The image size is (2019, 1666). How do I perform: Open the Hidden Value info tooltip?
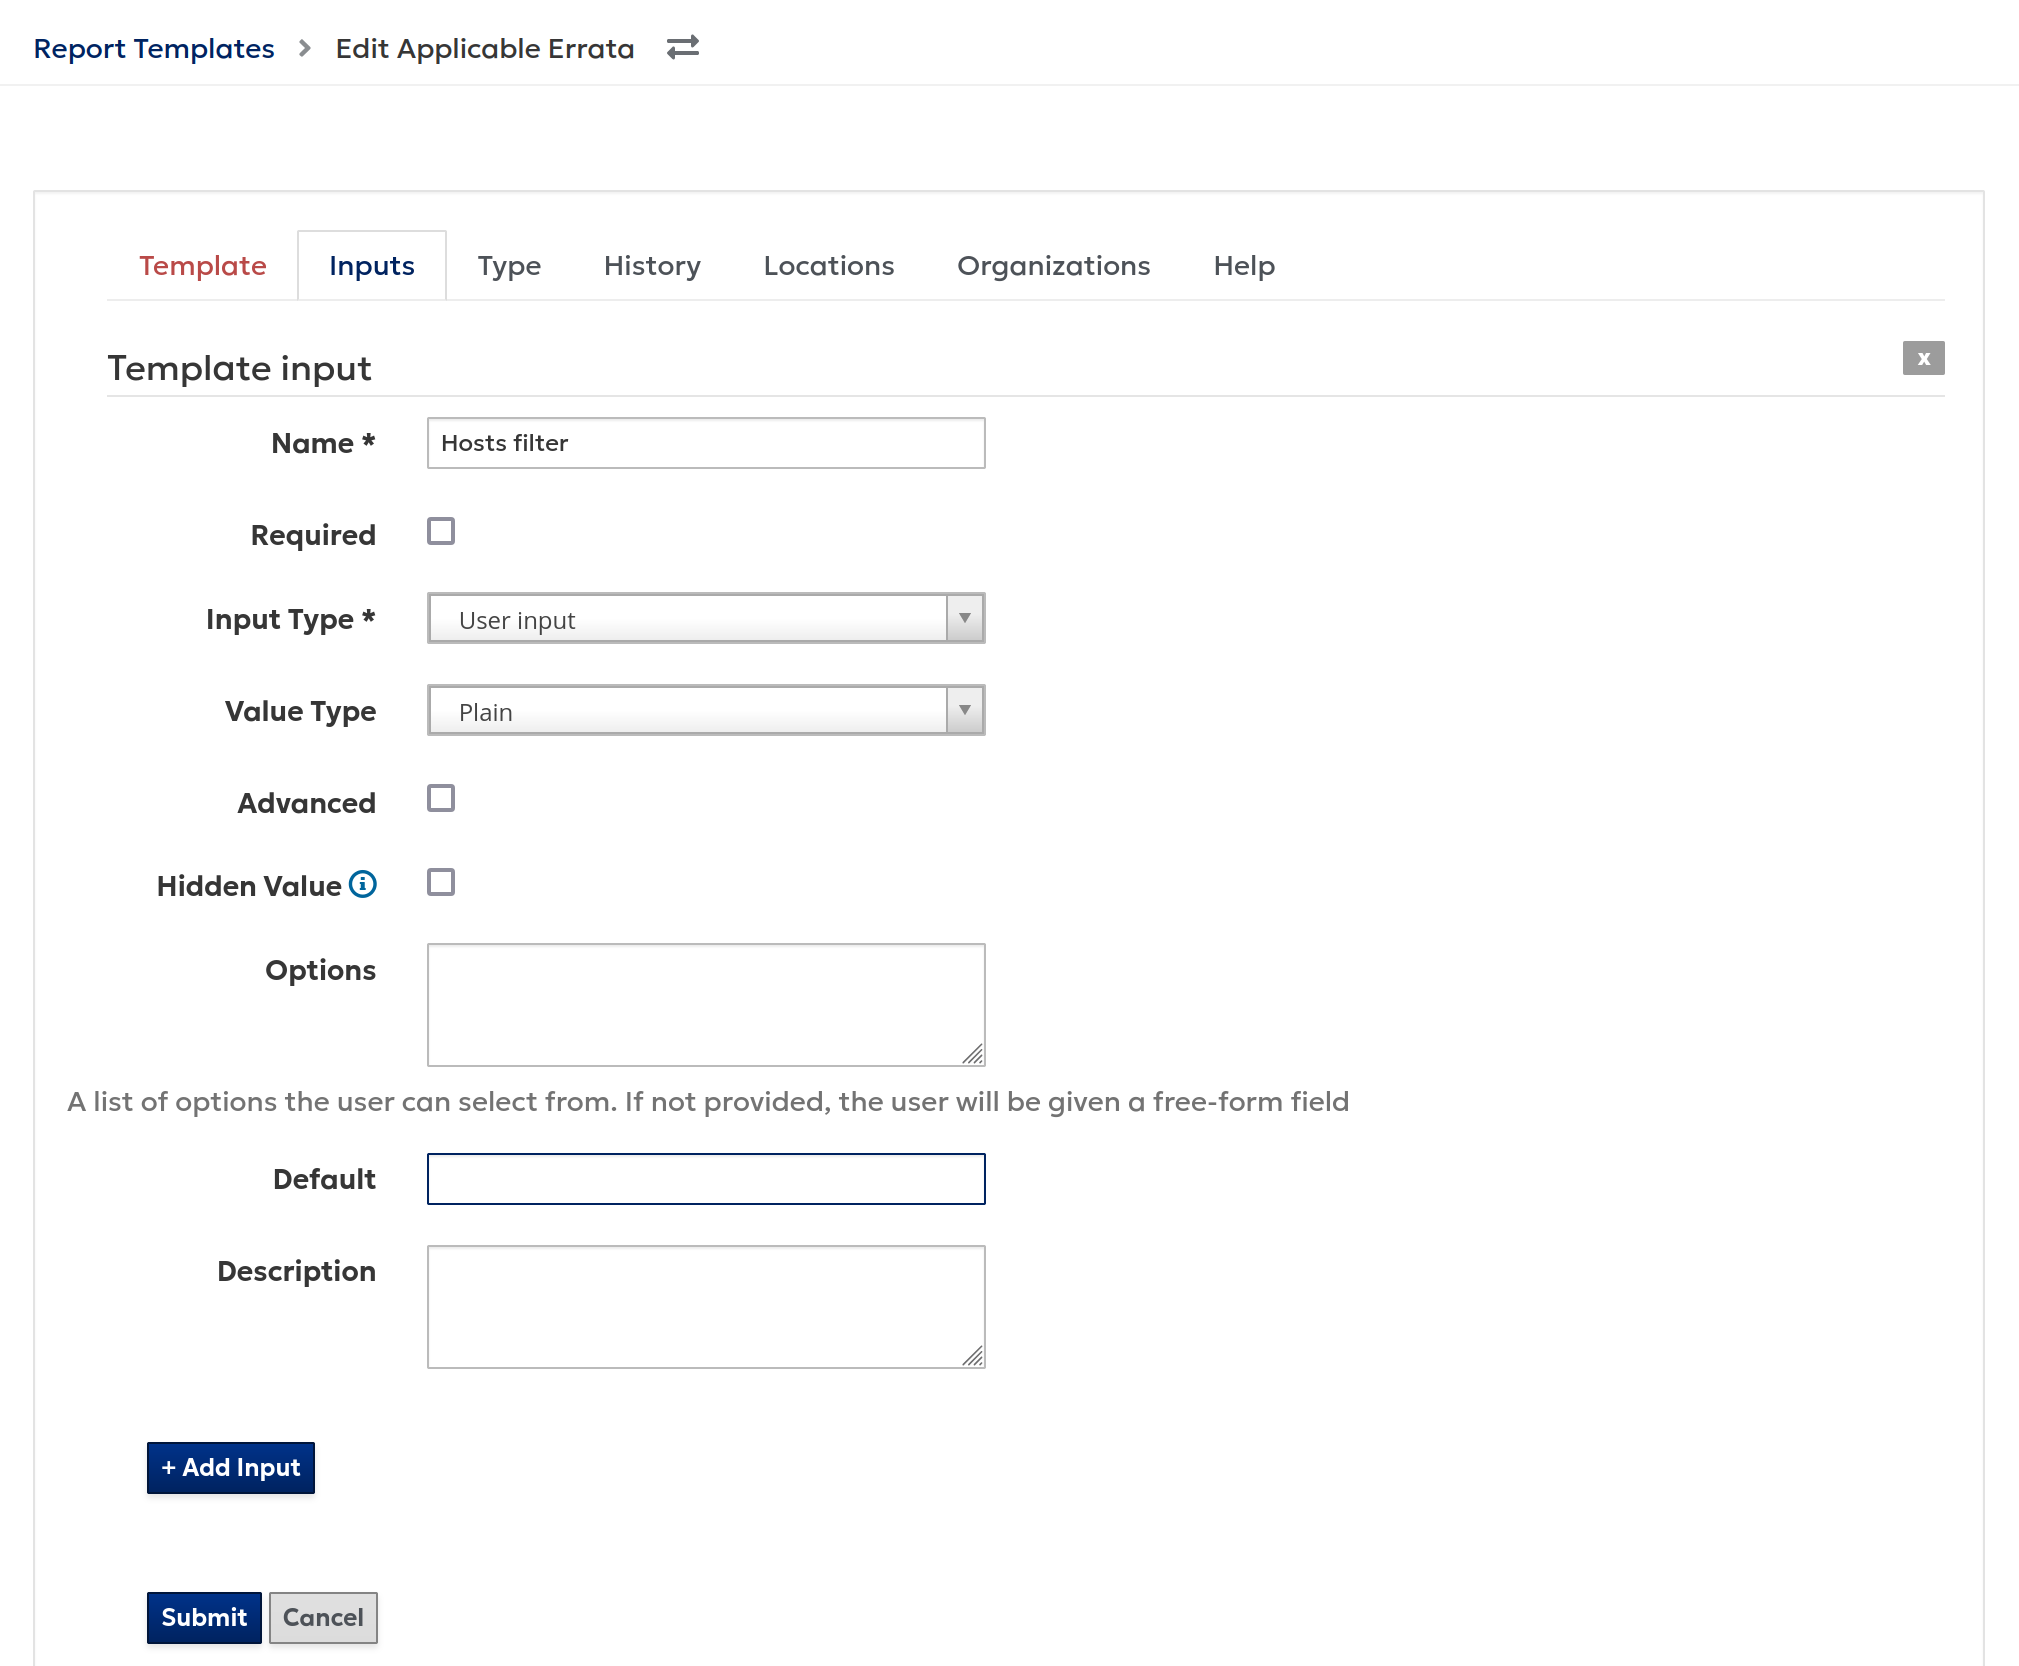(x=362, y=884)
